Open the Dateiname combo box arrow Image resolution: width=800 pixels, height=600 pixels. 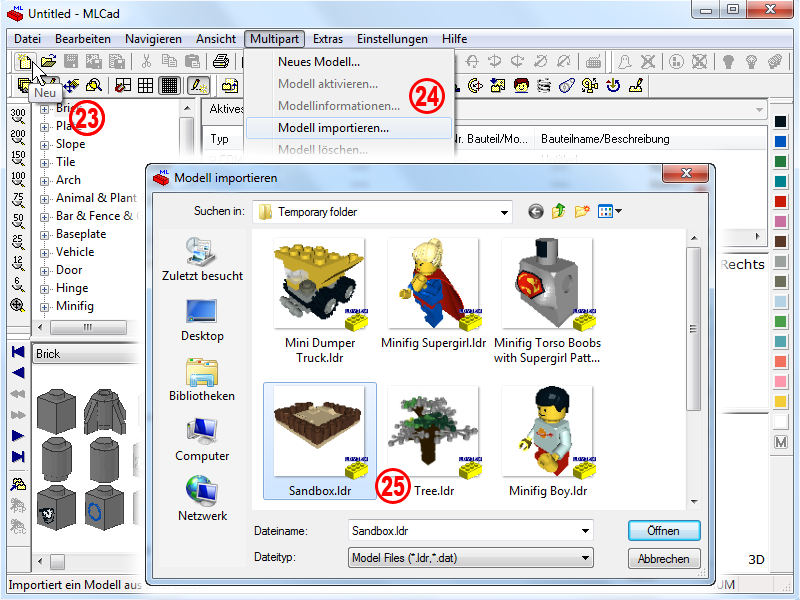585,531
